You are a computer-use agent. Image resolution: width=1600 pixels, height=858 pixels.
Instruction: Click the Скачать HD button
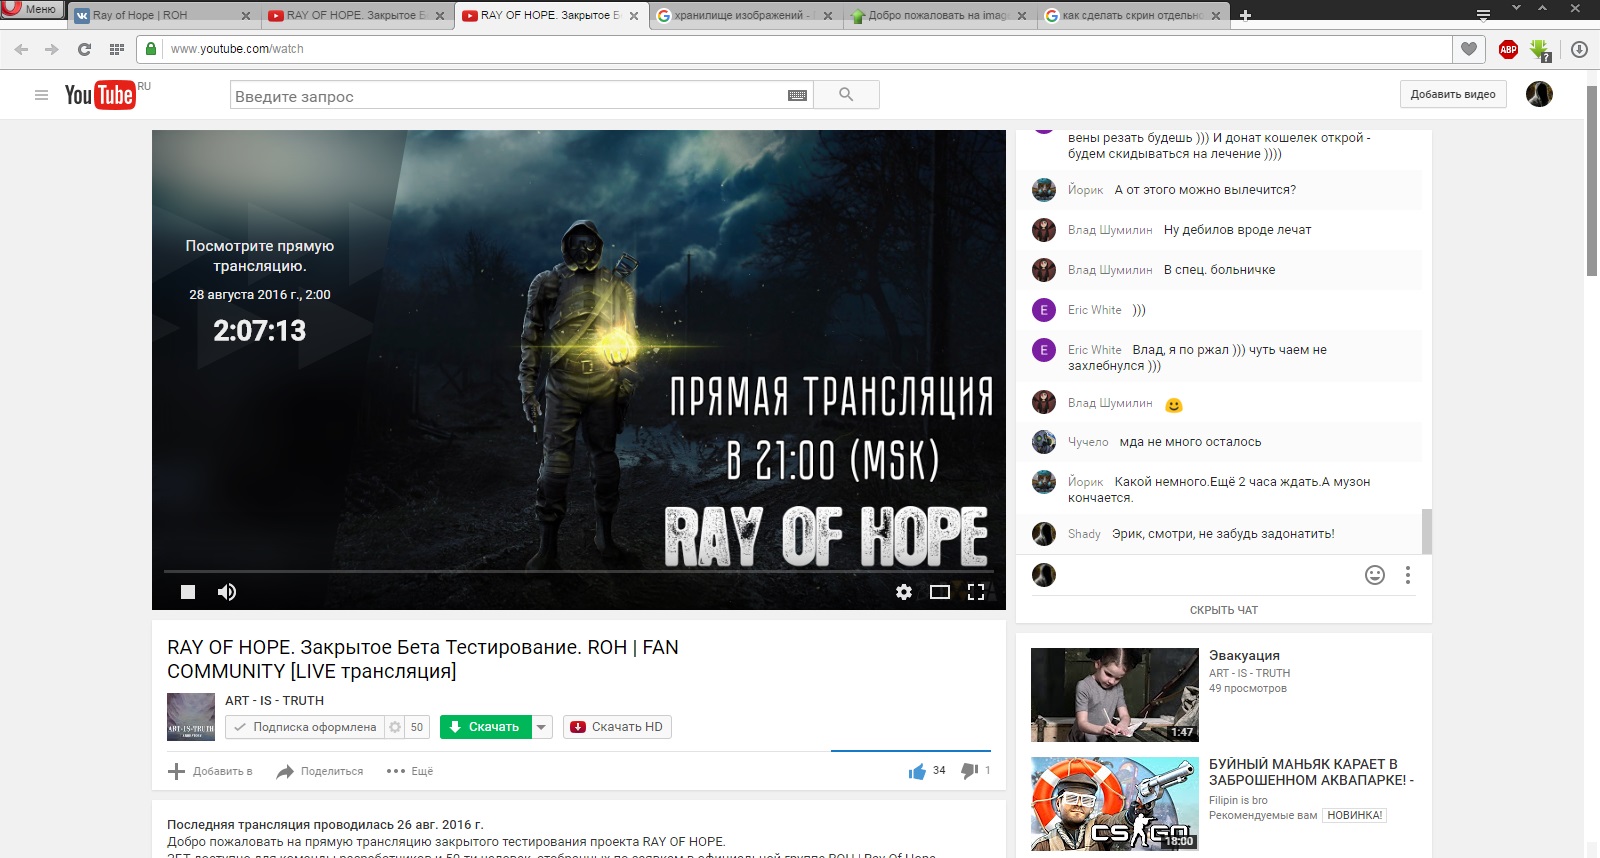[617, 727]
